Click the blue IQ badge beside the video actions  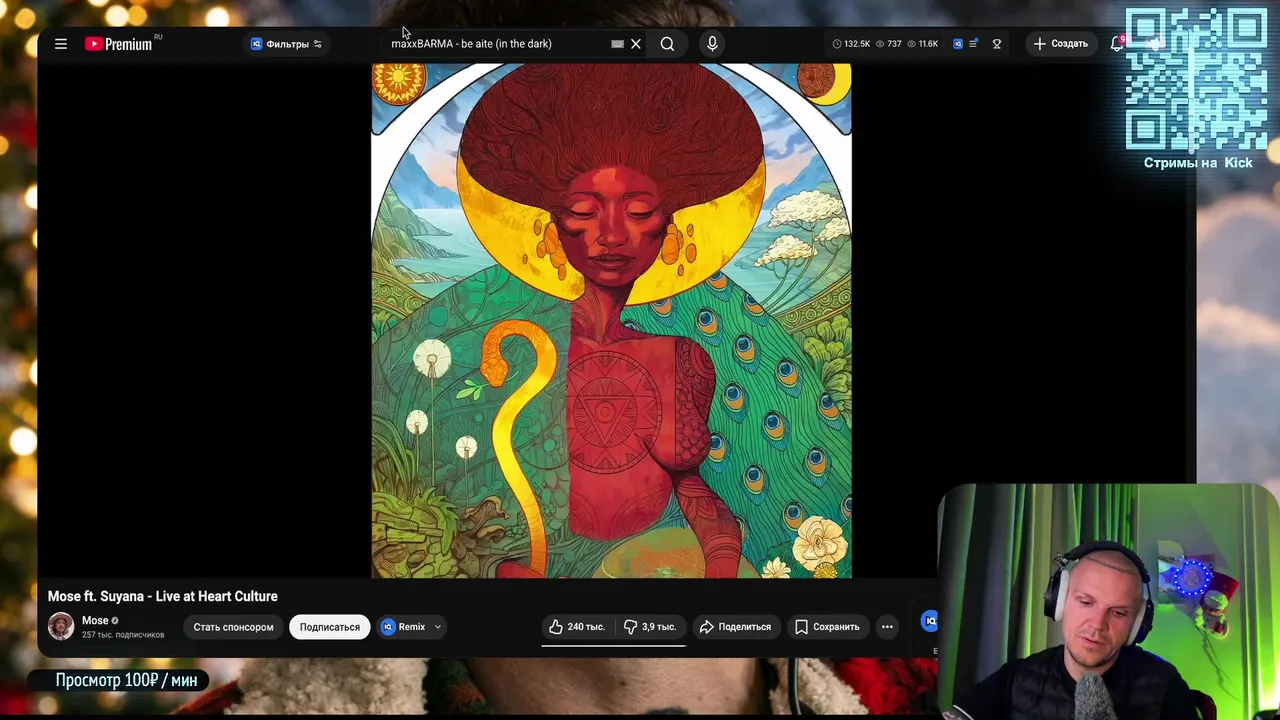click(930, 621)
